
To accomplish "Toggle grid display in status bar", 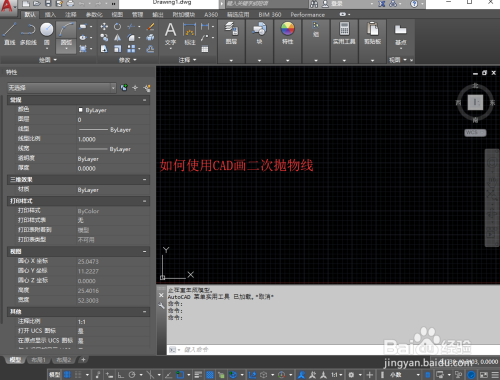I will (x=67, y=375).
